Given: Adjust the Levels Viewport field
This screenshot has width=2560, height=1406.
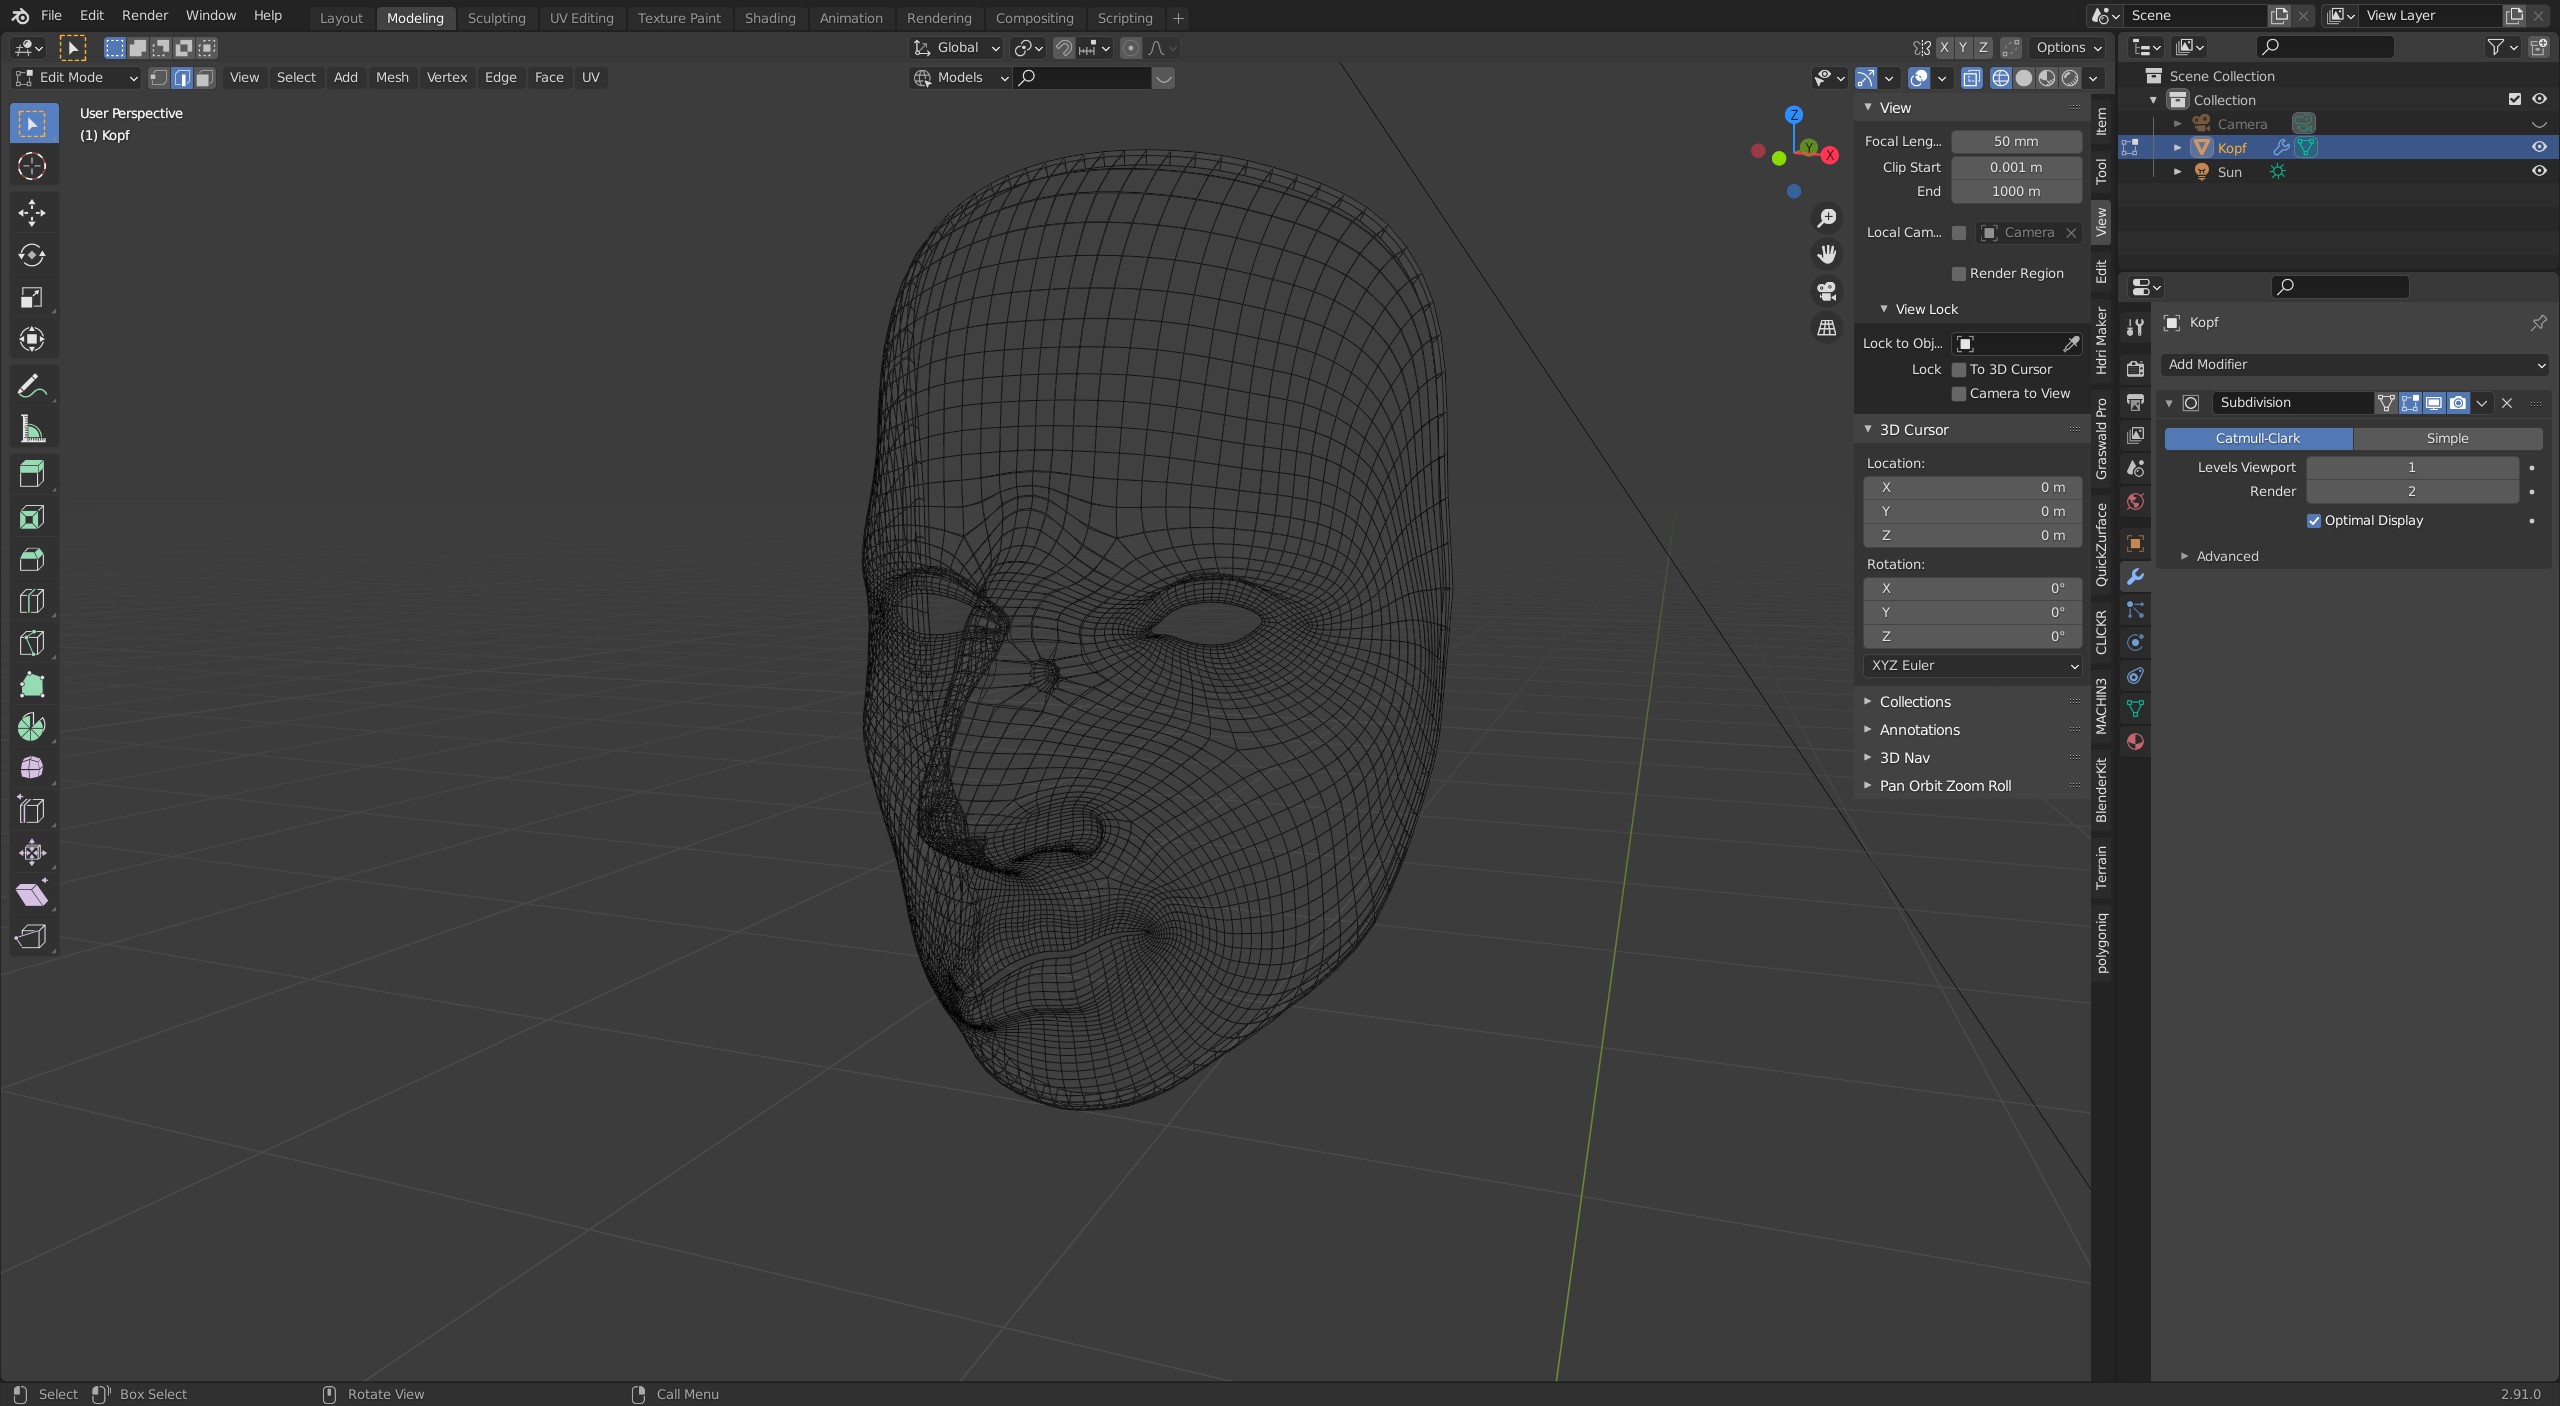Looking at the screenshot, I should coord(2411,467).
